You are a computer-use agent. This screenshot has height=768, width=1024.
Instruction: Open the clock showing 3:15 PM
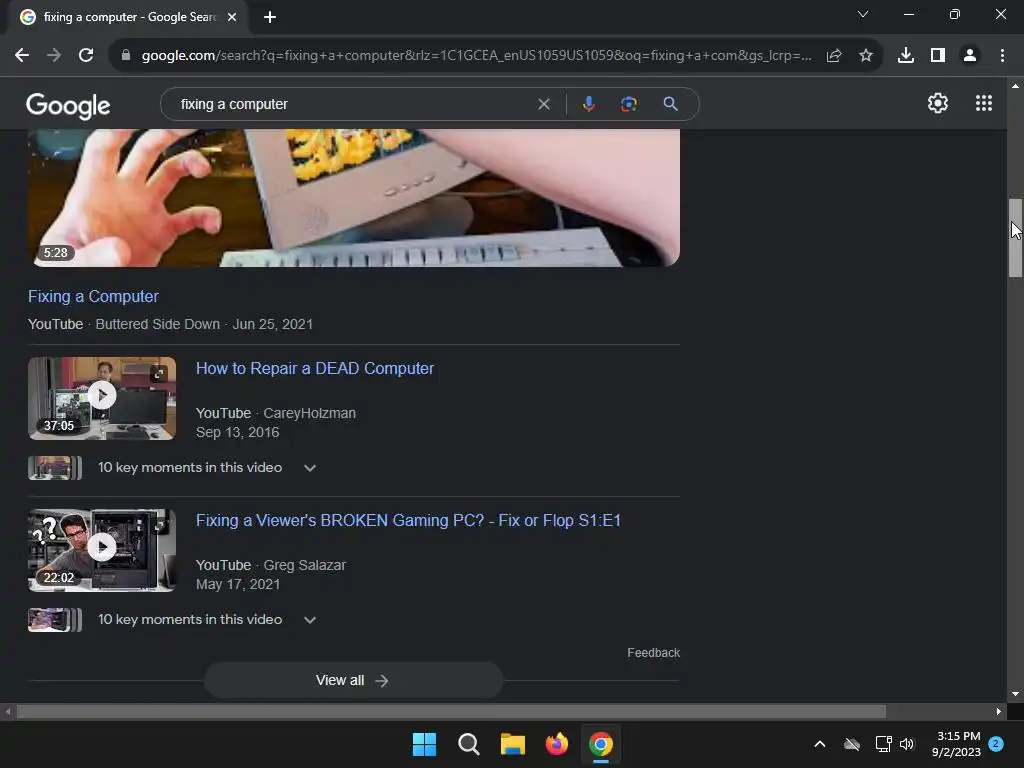956,744
